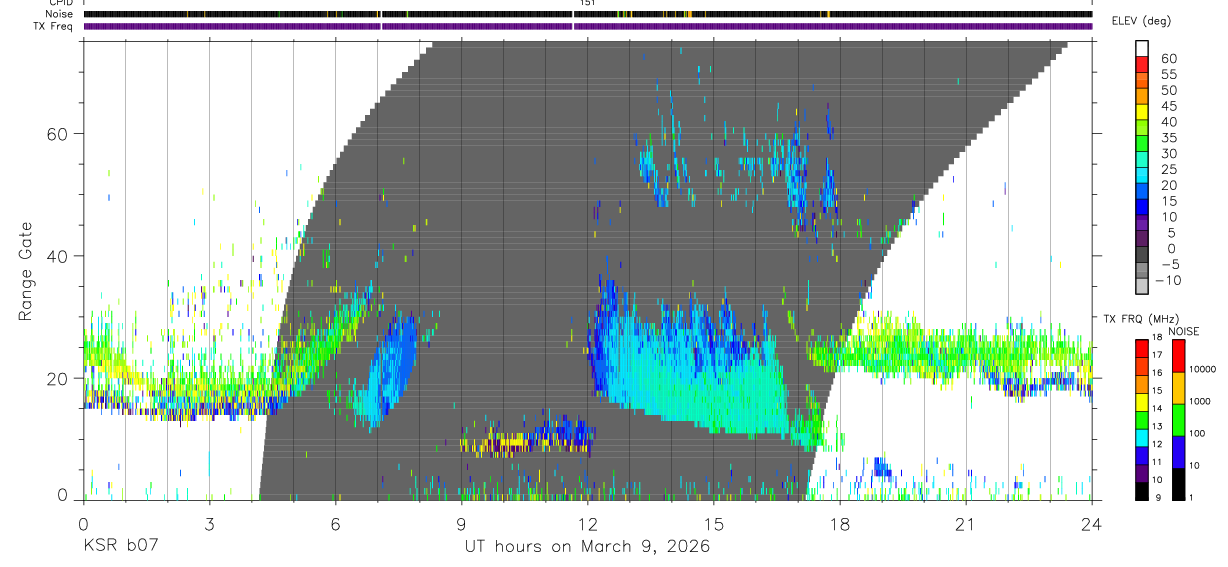Pick the blue block of the NOISE colorbar

point(1181,452)
